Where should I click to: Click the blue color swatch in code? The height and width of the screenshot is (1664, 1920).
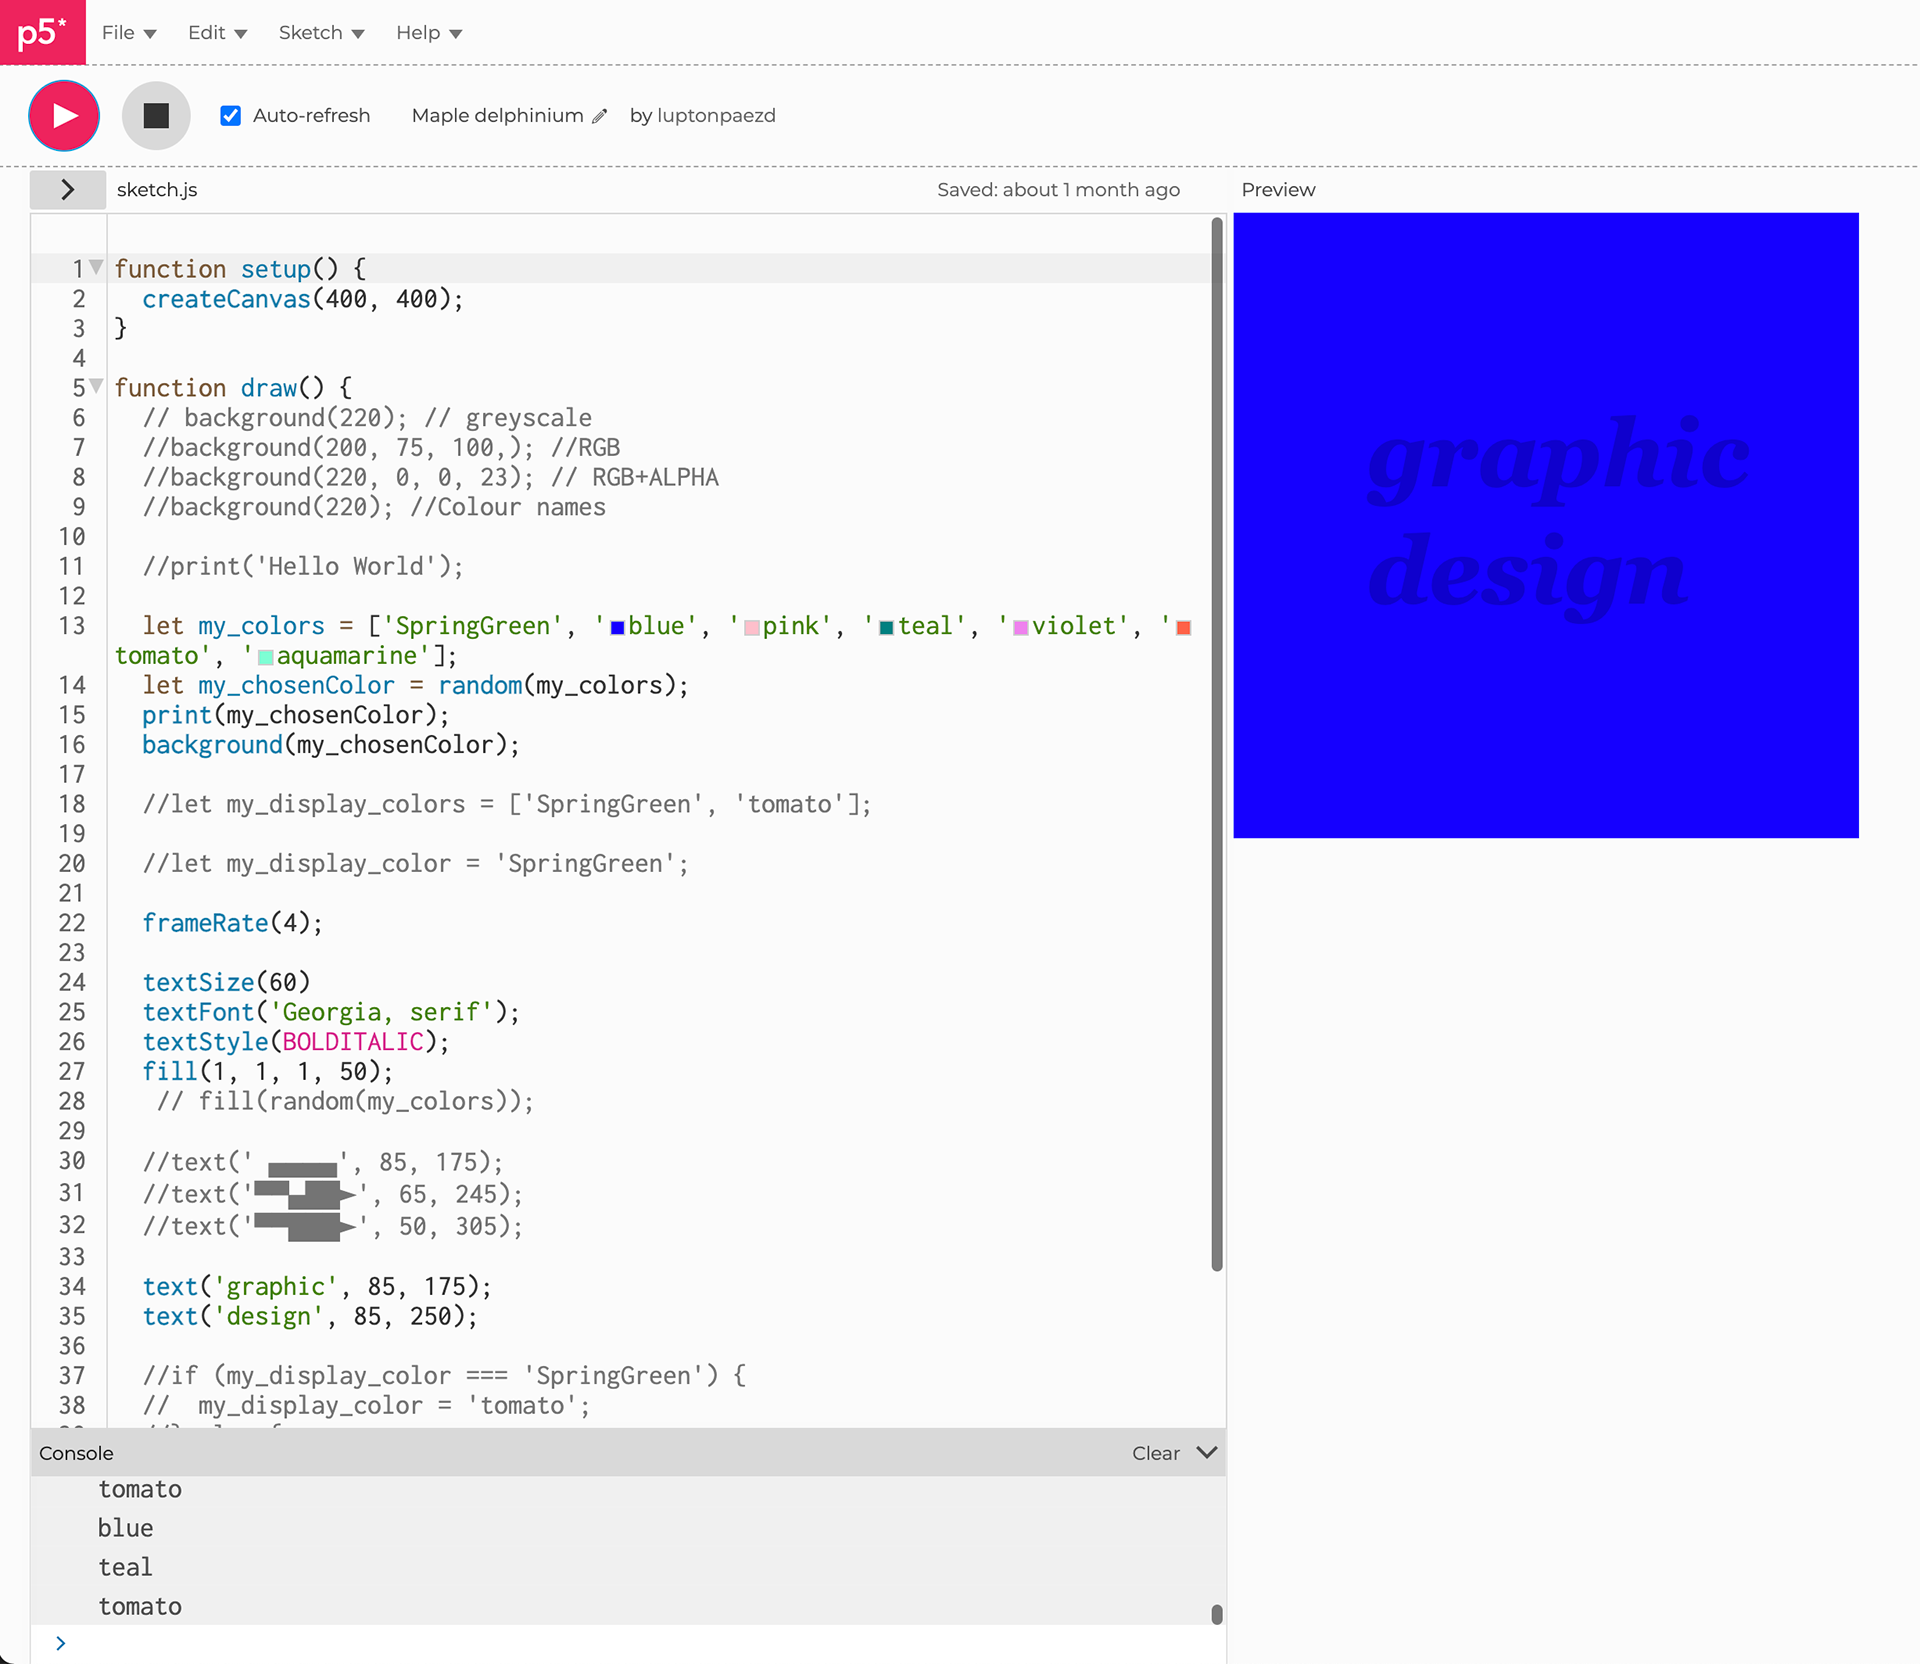coord(617,628)
